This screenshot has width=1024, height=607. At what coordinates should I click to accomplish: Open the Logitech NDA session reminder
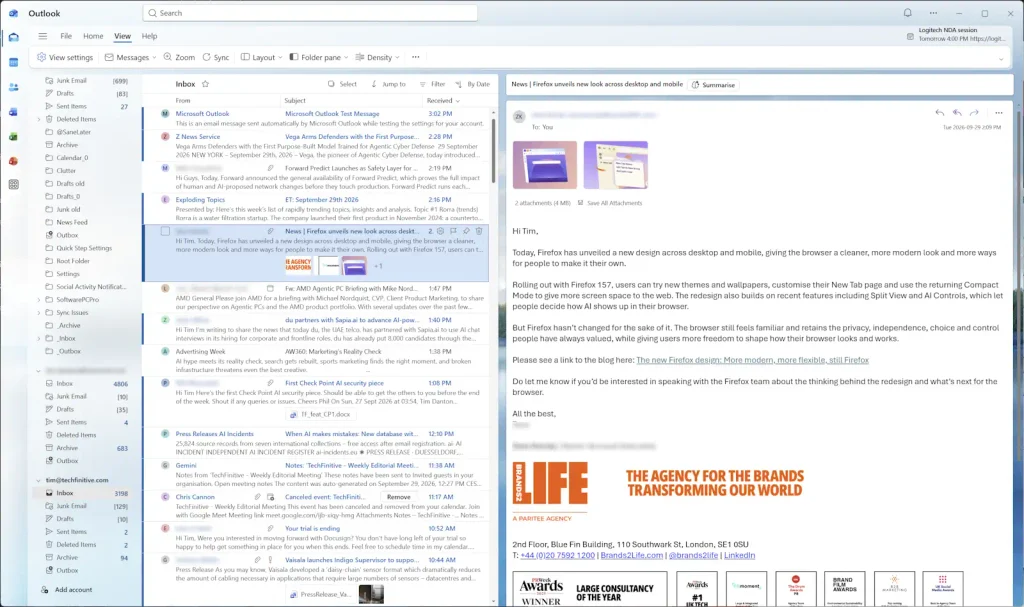coord(957,35)
